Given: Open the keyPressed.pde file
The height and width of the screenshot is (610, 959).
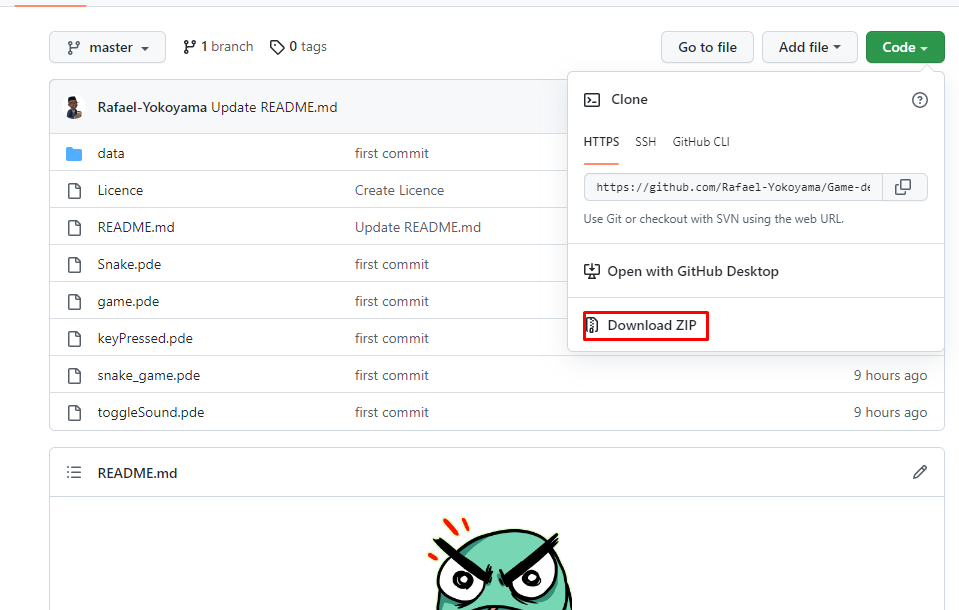Looking at the screenshot, I should pos(145,338).
